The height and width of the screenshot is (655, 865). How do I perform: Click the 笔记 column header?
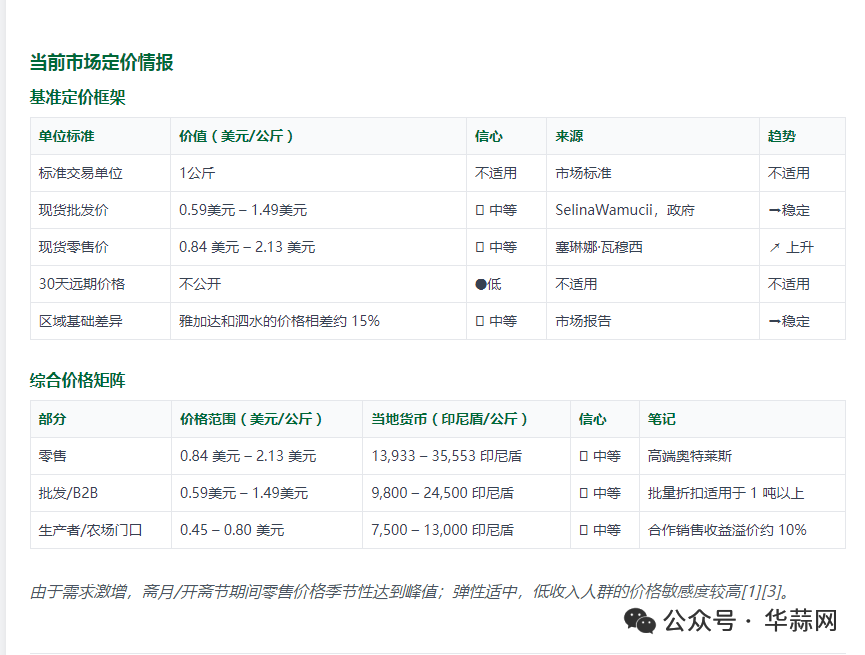pyautogui.click(x=662, y=419)
